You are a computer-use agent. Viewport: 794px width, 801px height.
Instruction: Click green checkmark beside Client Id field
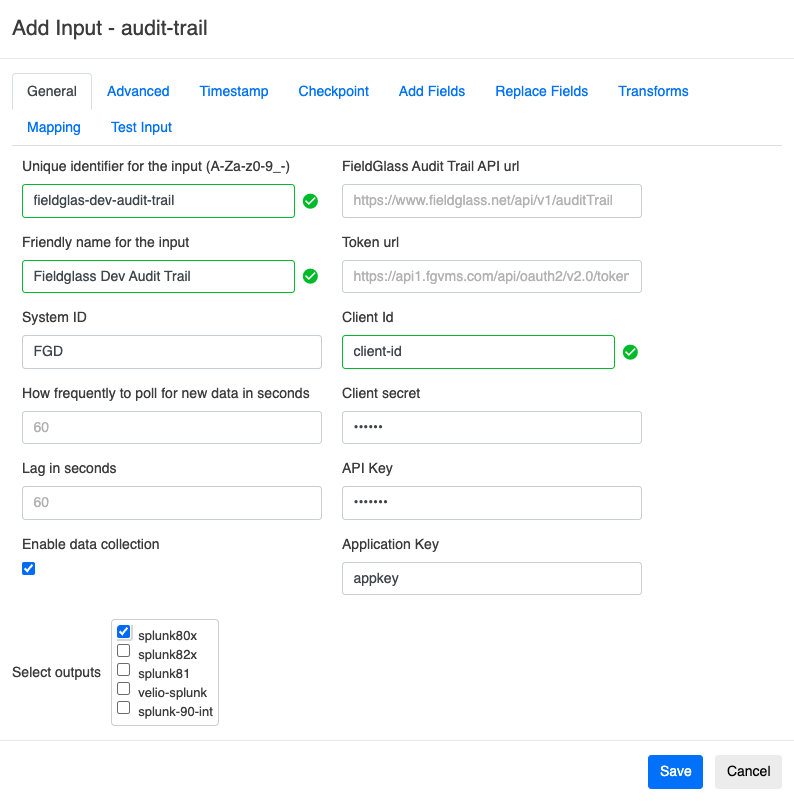(x=630, y=352)
